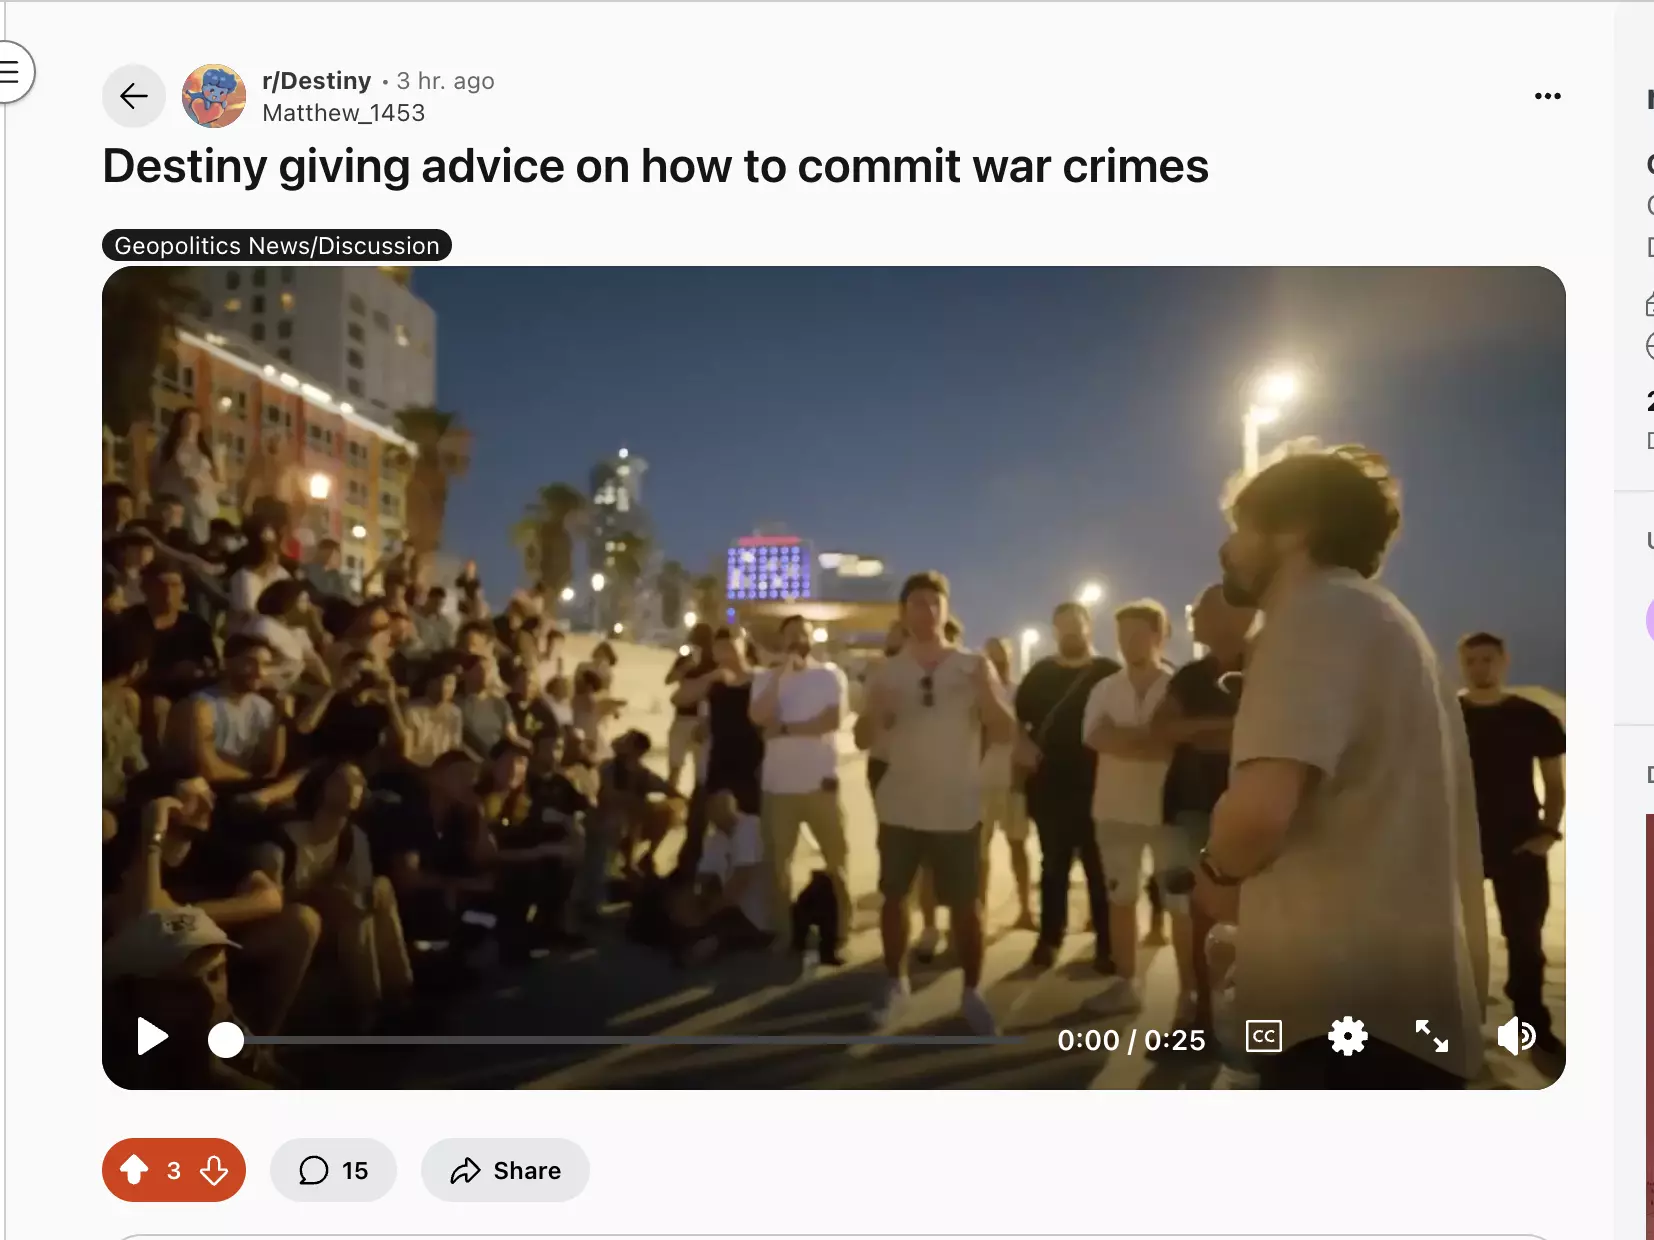1654x1240 pixels.
Task: Open the 15 comments
Action: (x=333, y=1170)
